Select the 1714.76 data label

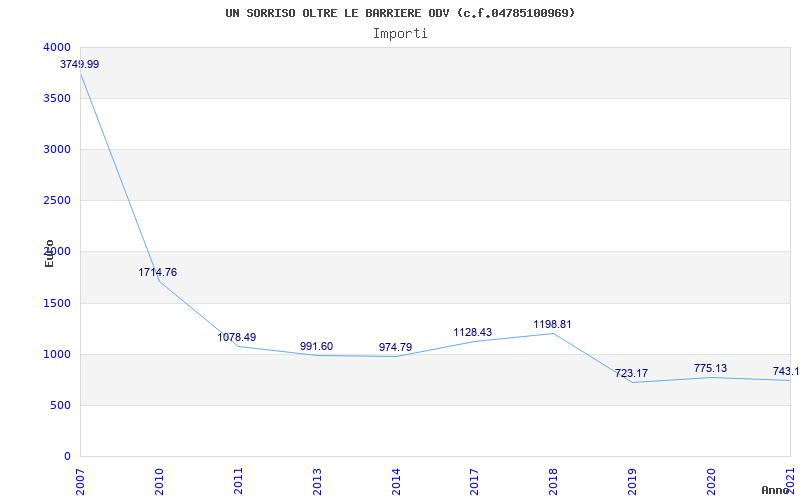point(158,272)
